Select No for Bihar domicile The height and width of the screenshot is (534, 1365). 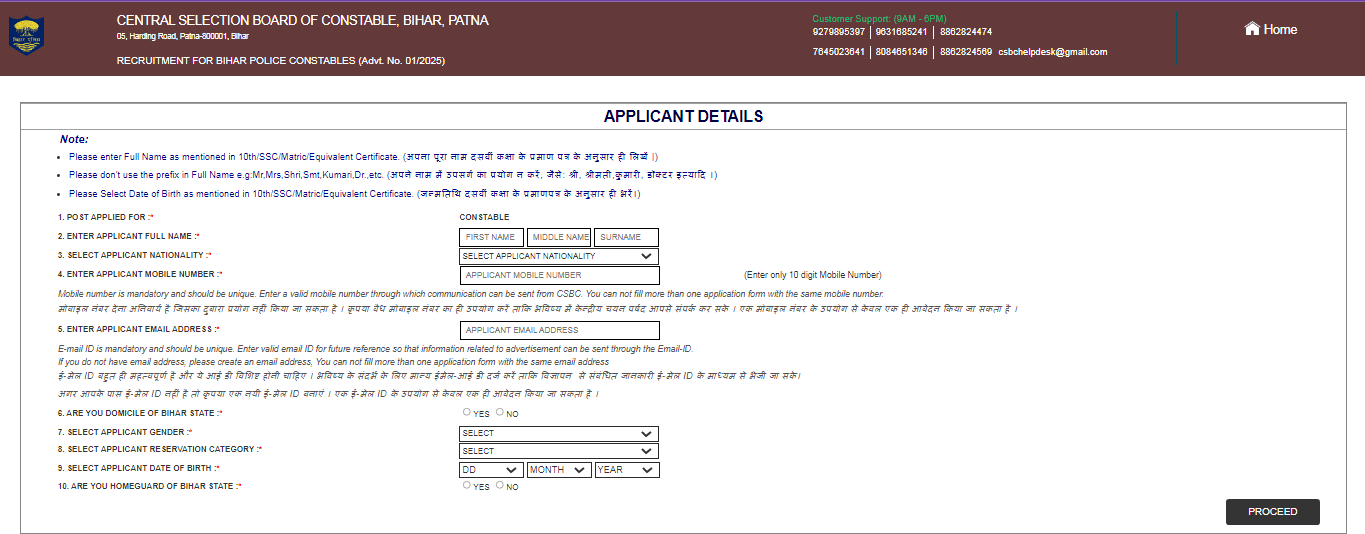500,412
